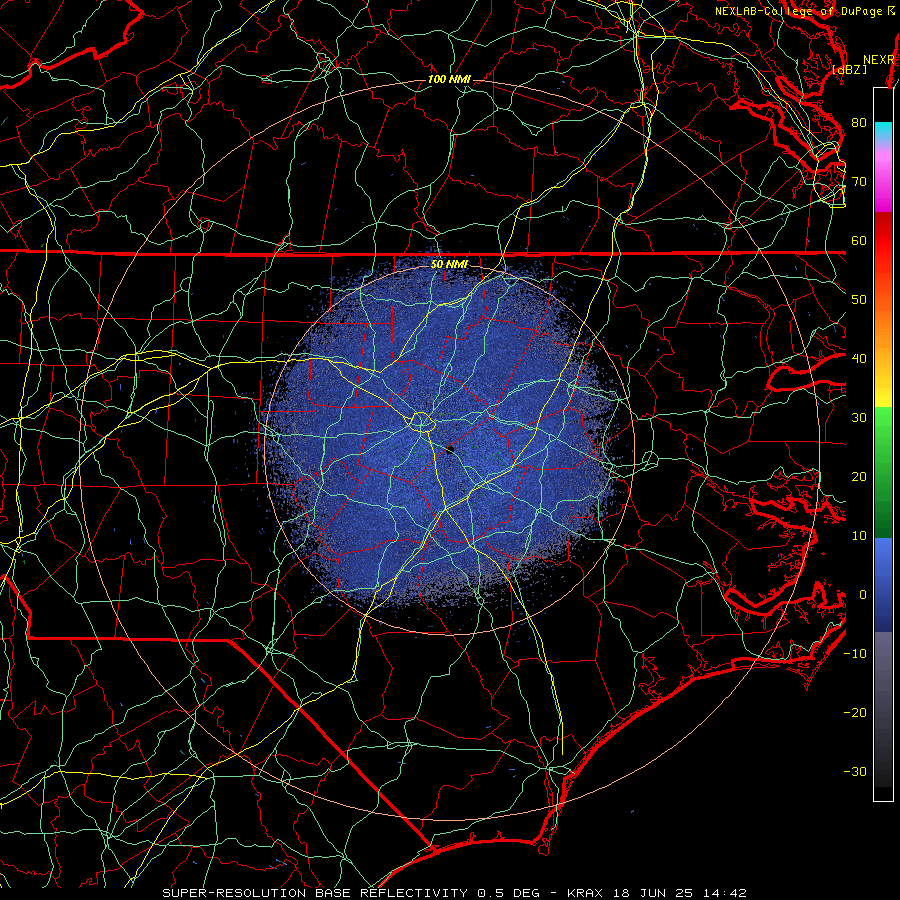This screenshot has height=900, width=900.
Task: Click the 80 value on the dBZ scale
Action: point(859,122)
